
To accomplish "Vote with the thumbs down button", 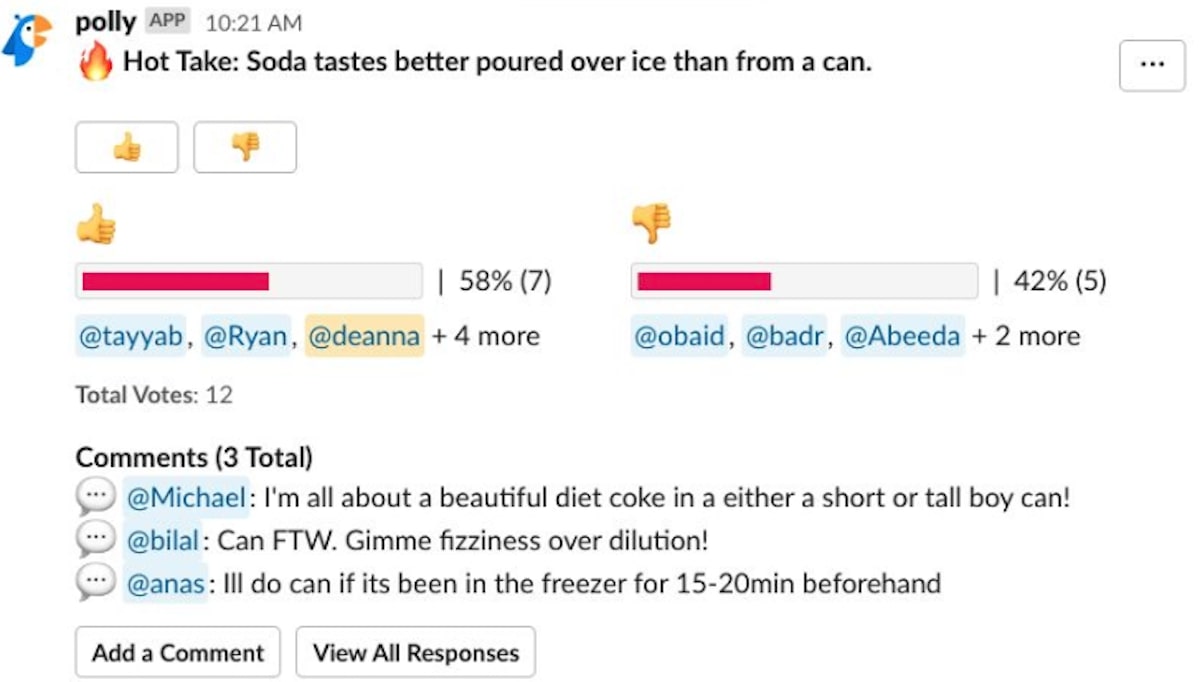I will click(245, 148).
